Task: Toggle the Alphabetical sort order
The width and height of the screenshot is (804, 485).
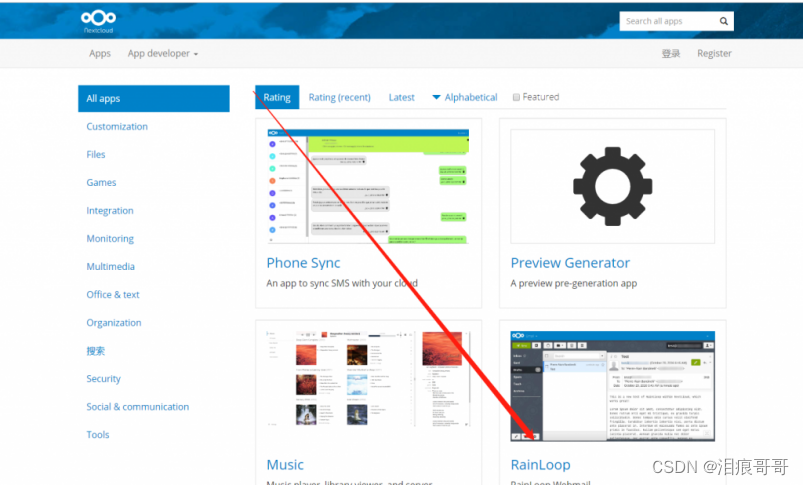Action: 465,97
